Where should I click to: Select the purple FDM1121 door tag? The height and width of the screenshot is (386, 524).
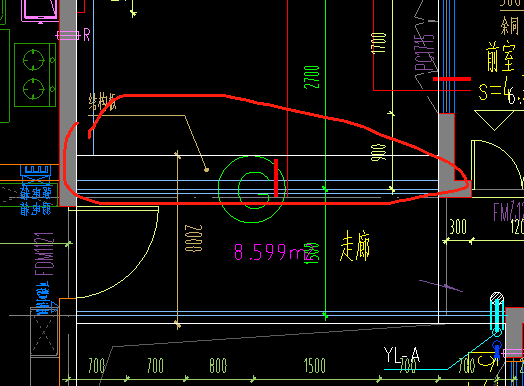(x=44, y=254)
